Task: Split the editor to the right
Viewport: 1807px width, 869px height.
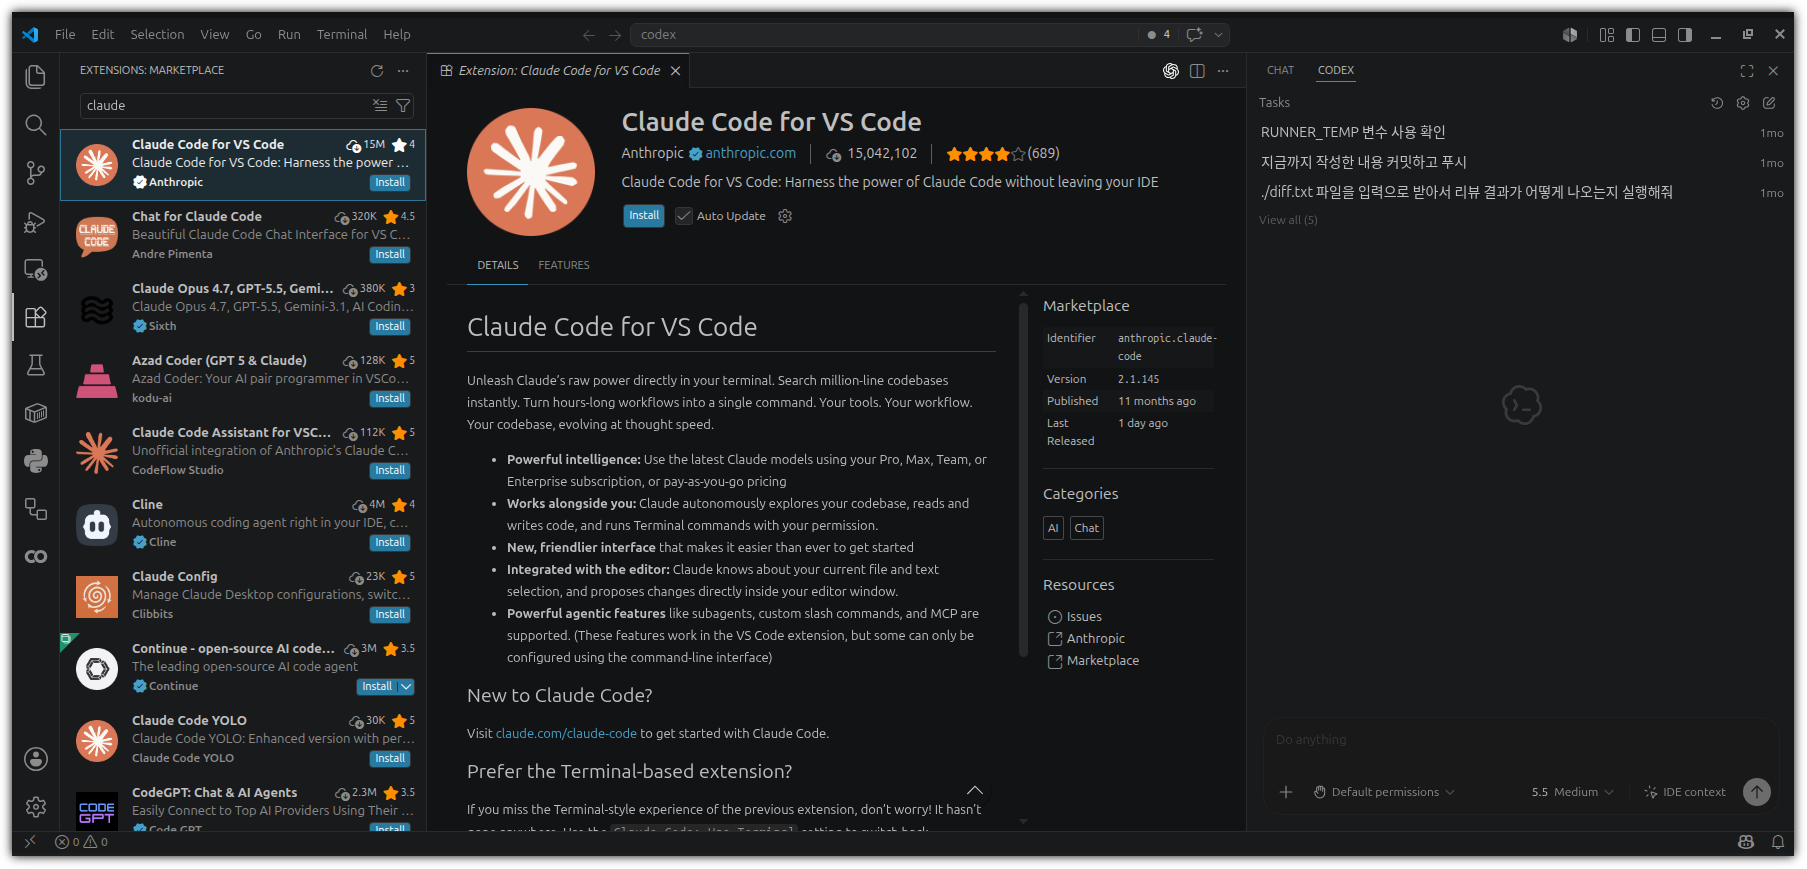Action: click(x=1197, y=71)
